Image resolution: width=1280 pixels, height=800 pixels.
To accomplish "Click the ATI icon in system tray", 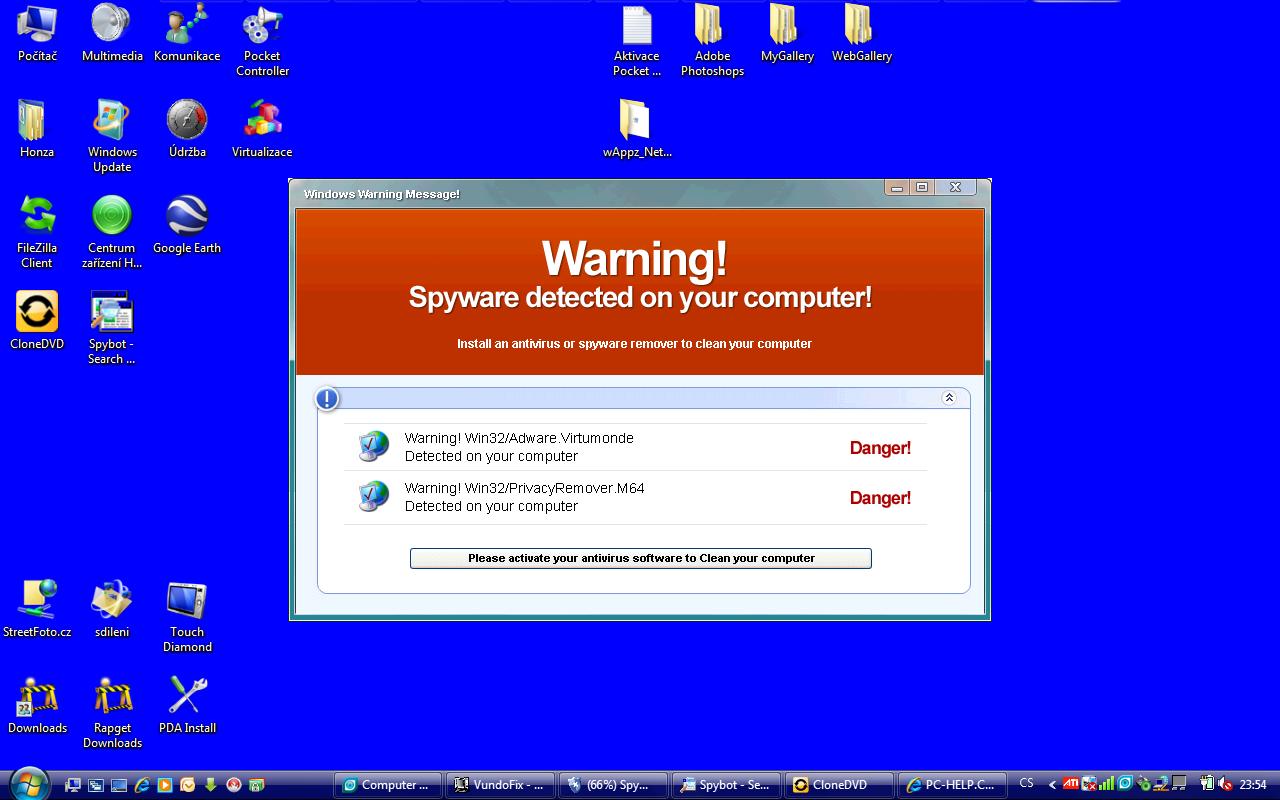I will pos(1070,785).
